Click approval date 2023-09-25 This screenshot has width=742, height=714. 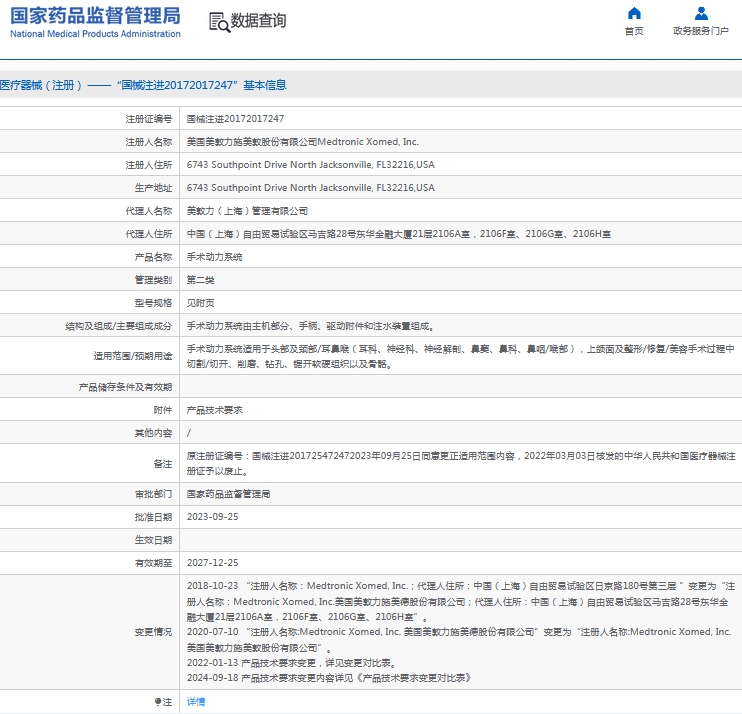click(x=212, y=517)
